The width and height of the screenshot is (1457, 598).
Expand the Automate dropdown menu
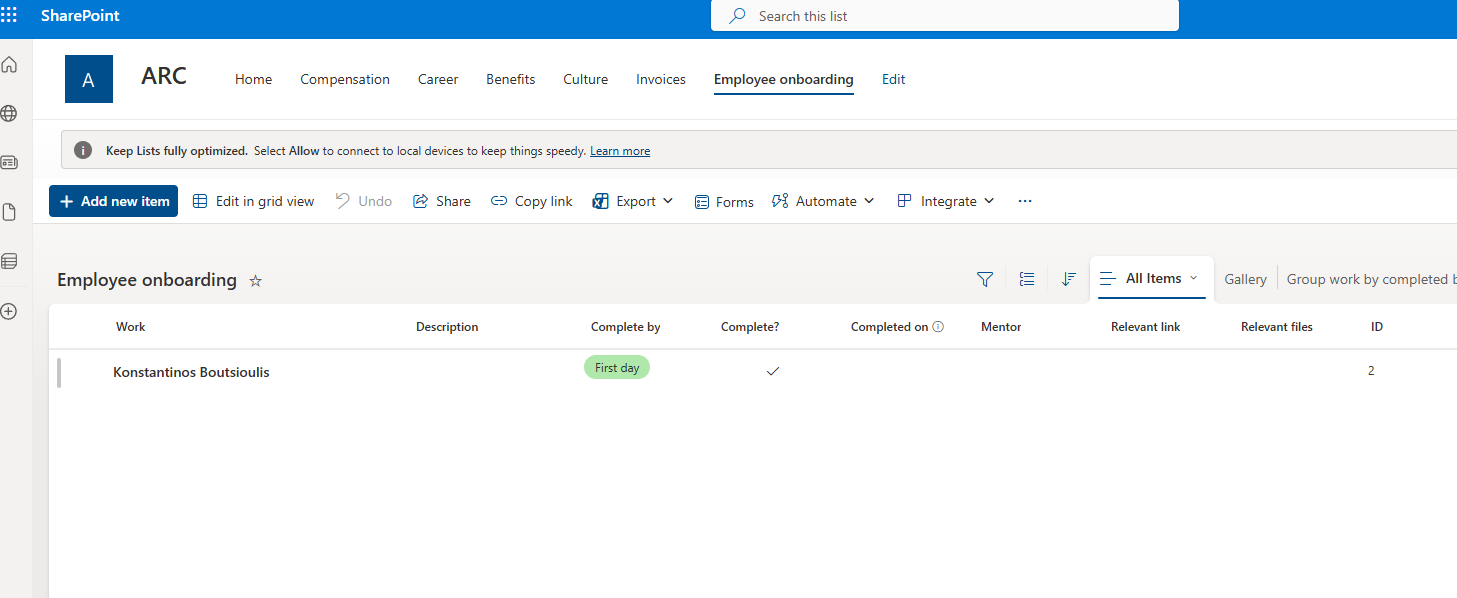click(x=823, y=201)
